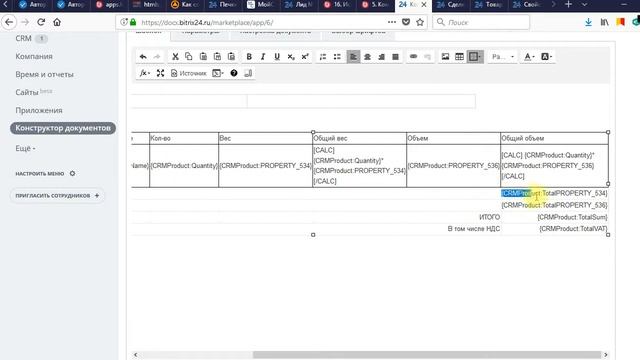Screen dimensions: 640x360
Task: Go back with browser back arrow
Action: (9, 22)
